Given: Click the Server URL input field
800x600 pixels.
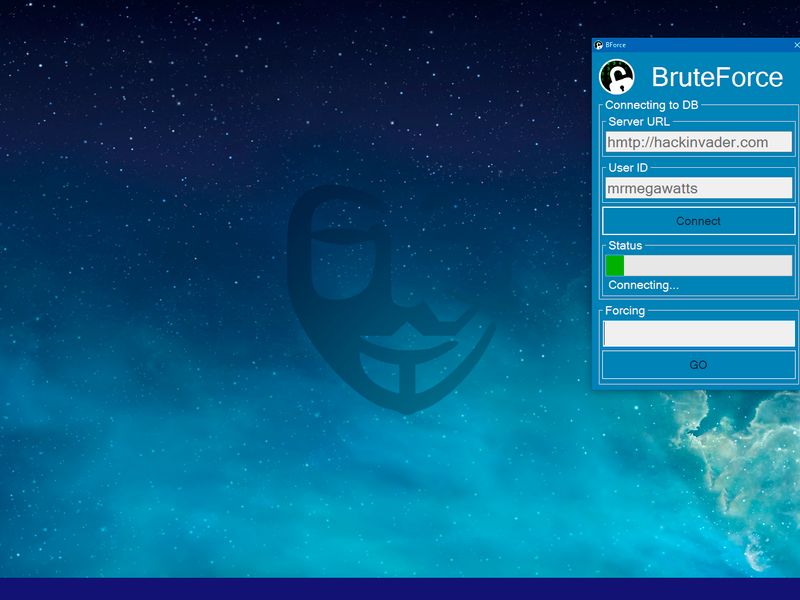Looking at the screenshot, I should 698,142.
